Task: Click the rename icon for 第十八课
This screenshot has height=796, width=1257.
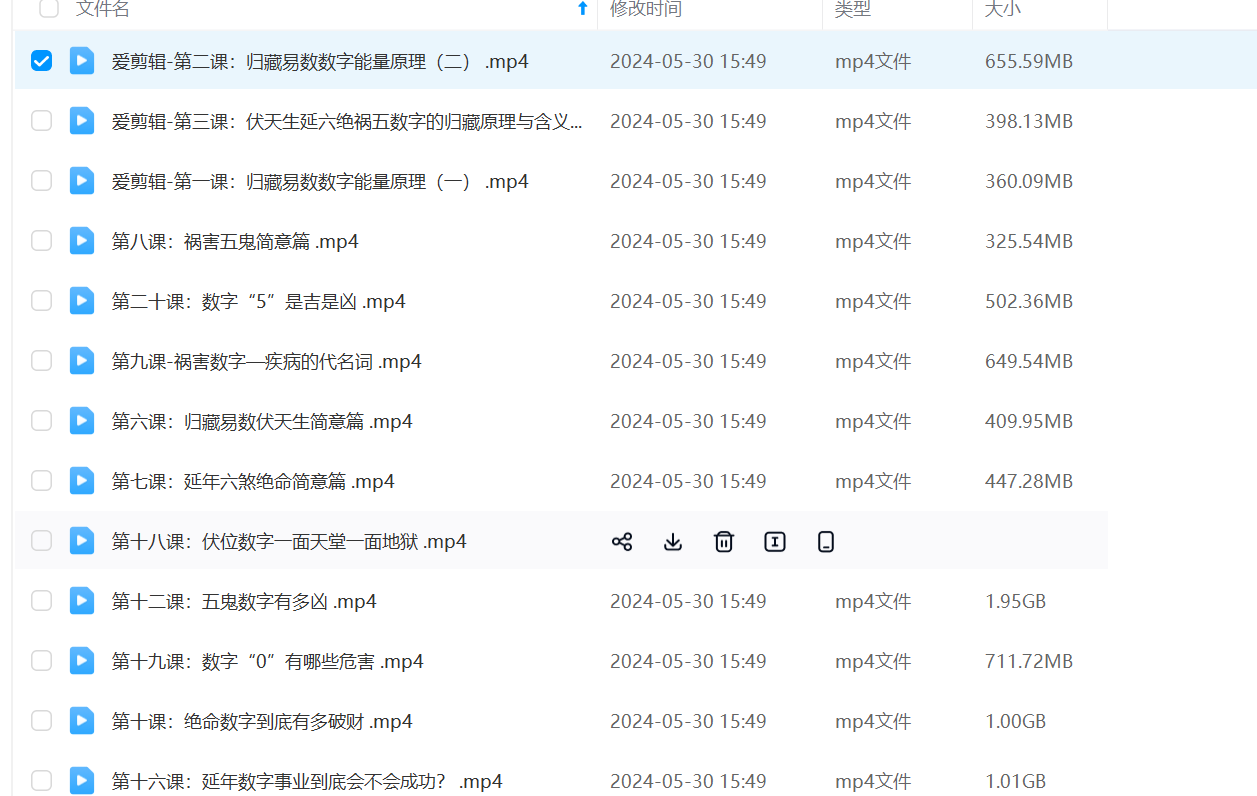Action: click(775, 542)
